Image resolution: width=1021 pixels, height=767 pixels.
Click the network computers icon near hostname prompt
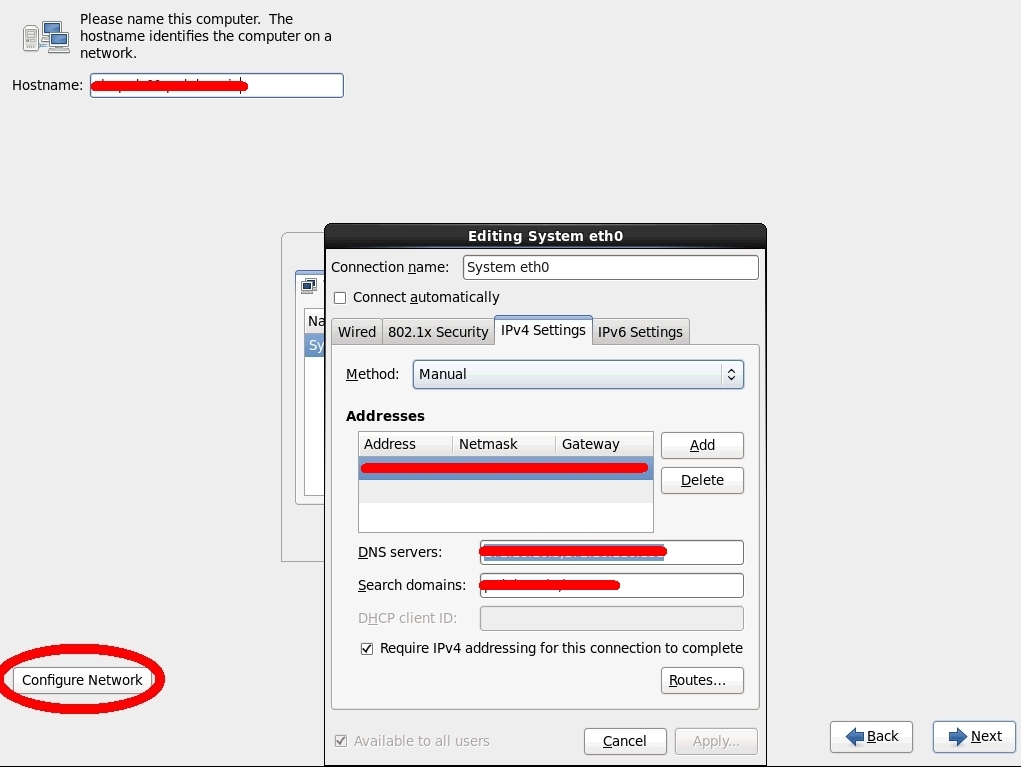tap(45, 37)
